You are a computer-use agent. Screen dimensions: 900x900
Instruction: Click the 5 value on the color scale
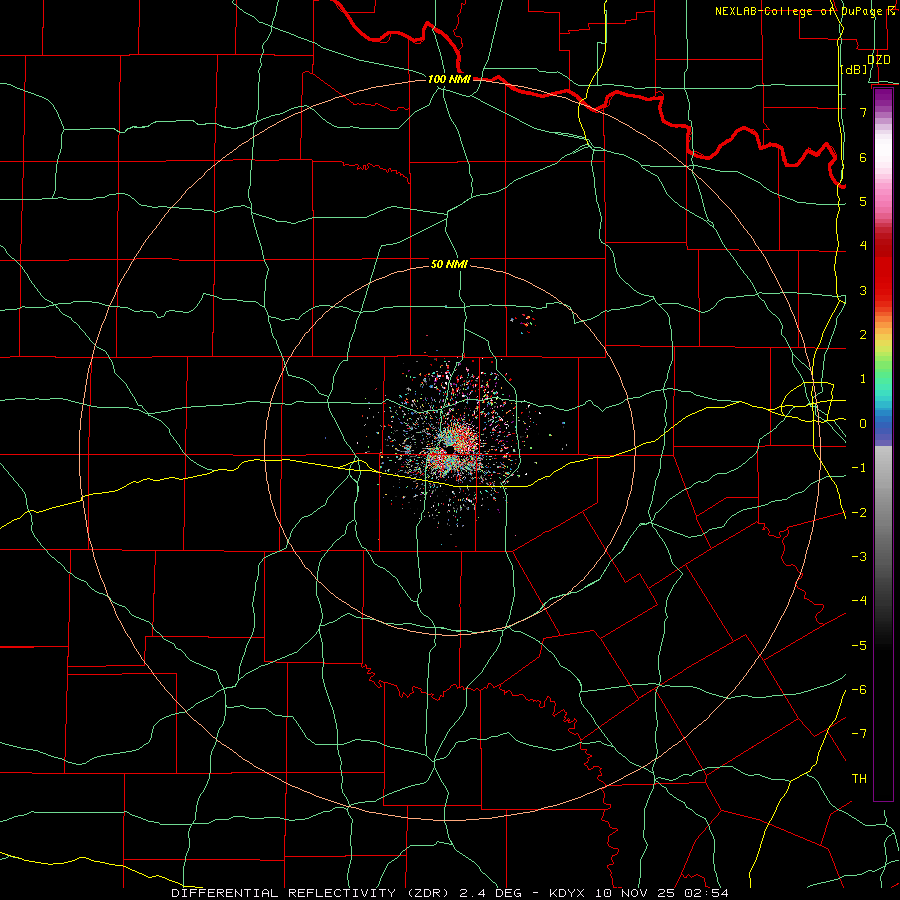[x=863, y=201]
